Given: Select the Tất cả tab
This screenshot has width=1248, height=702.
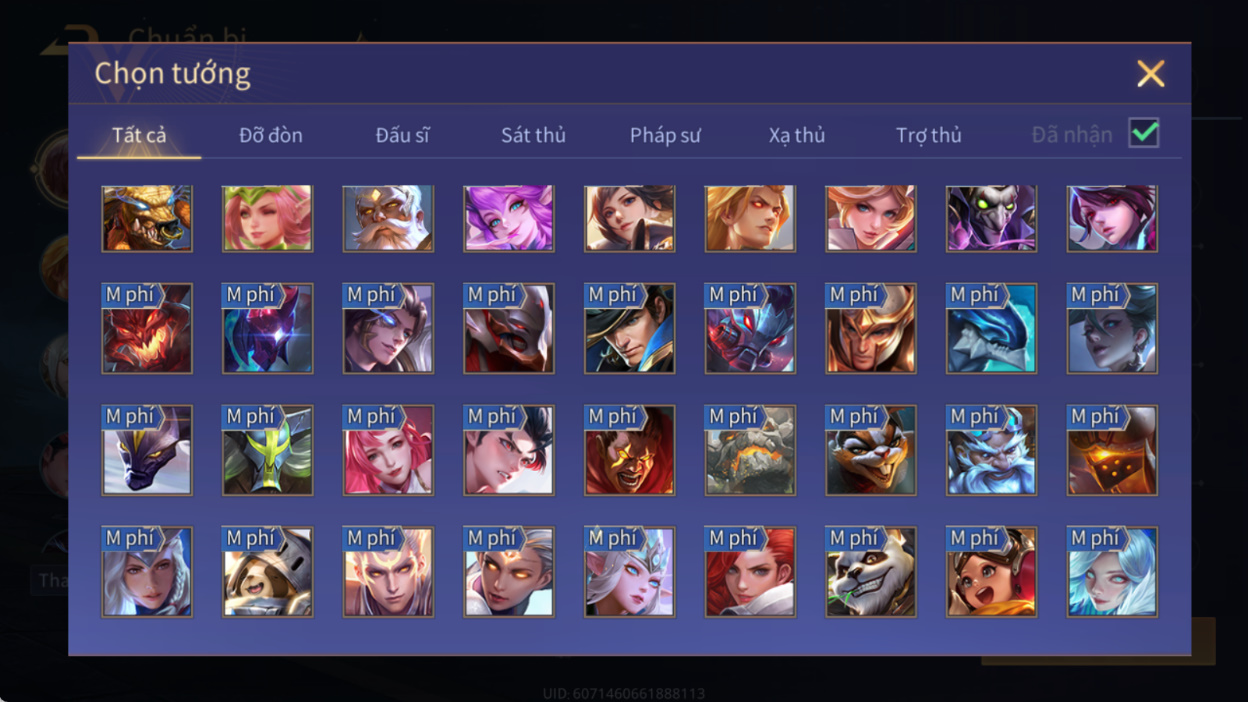Looking at the screenshot, I should point(139,135).
